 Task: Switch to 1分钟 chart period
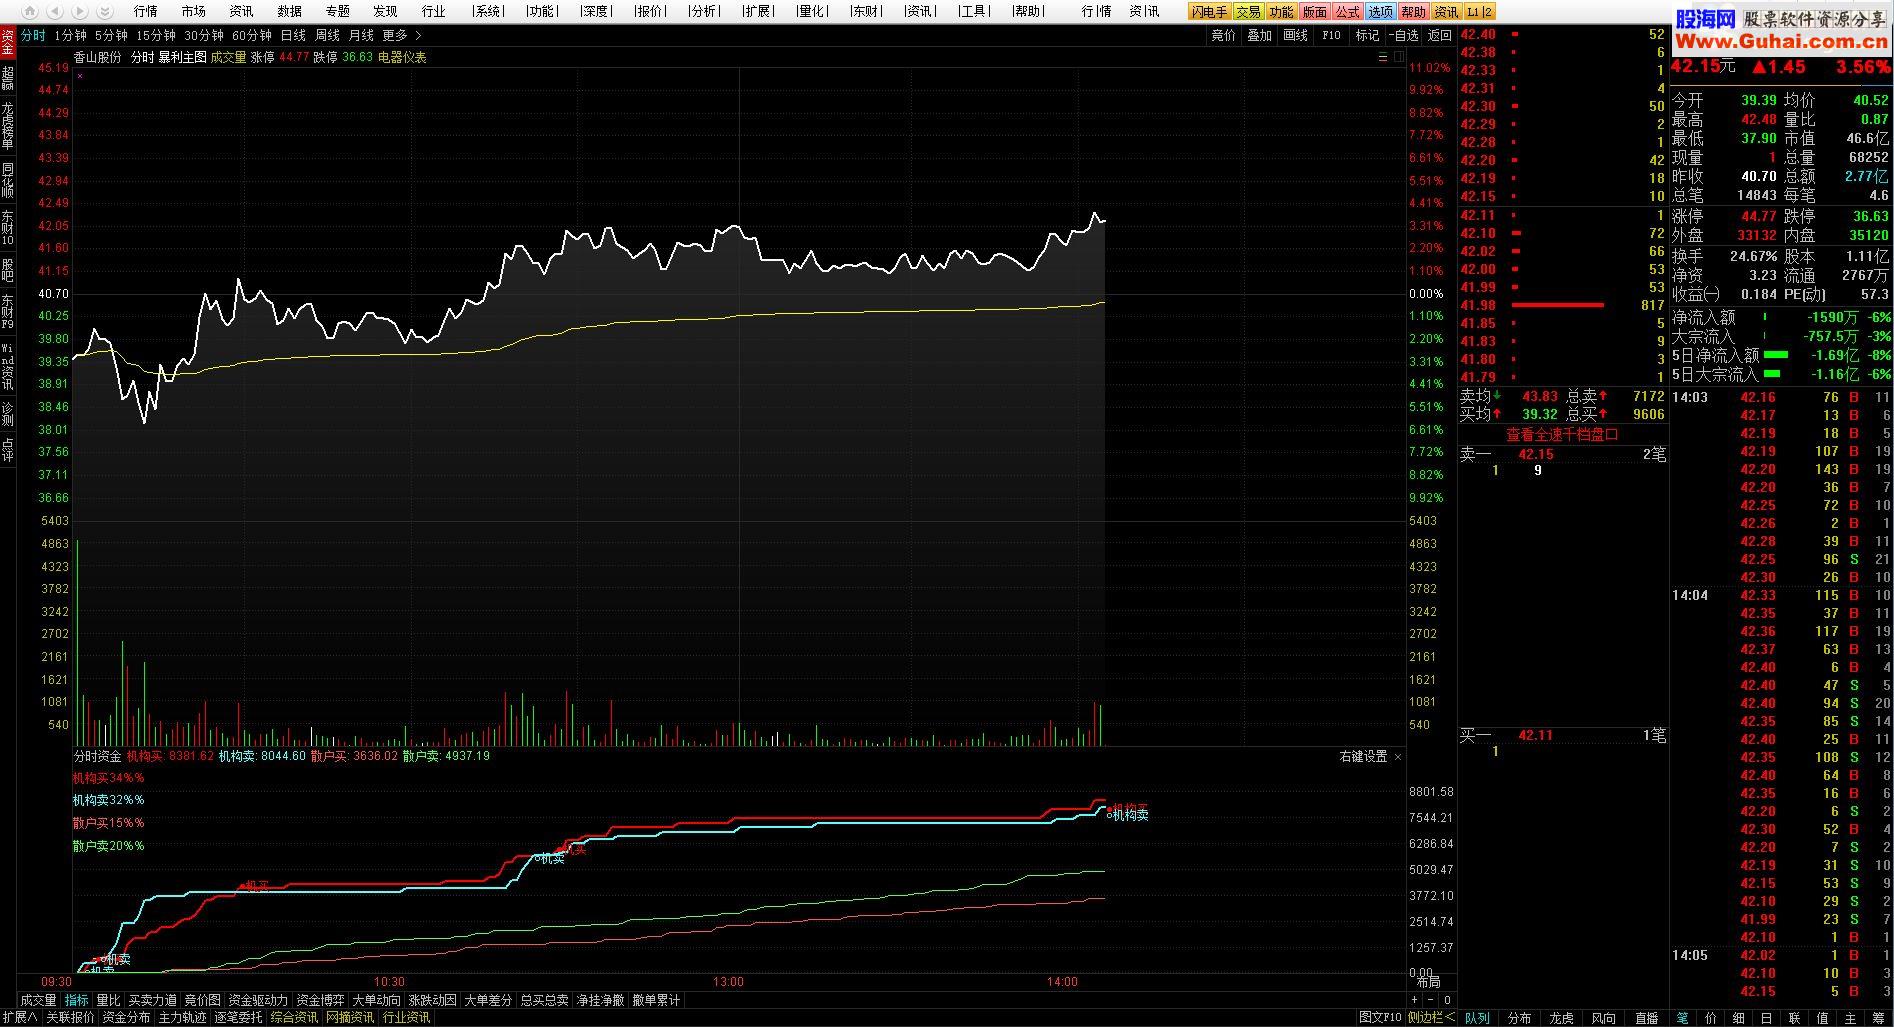70,35
